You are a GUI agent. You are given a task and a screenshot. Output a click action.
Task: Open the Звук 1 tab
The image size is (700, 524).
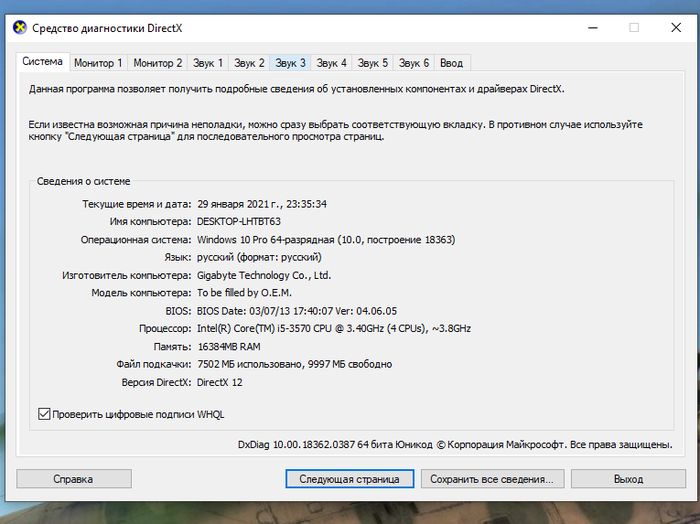pyautogui.click(x=208, y=63)
